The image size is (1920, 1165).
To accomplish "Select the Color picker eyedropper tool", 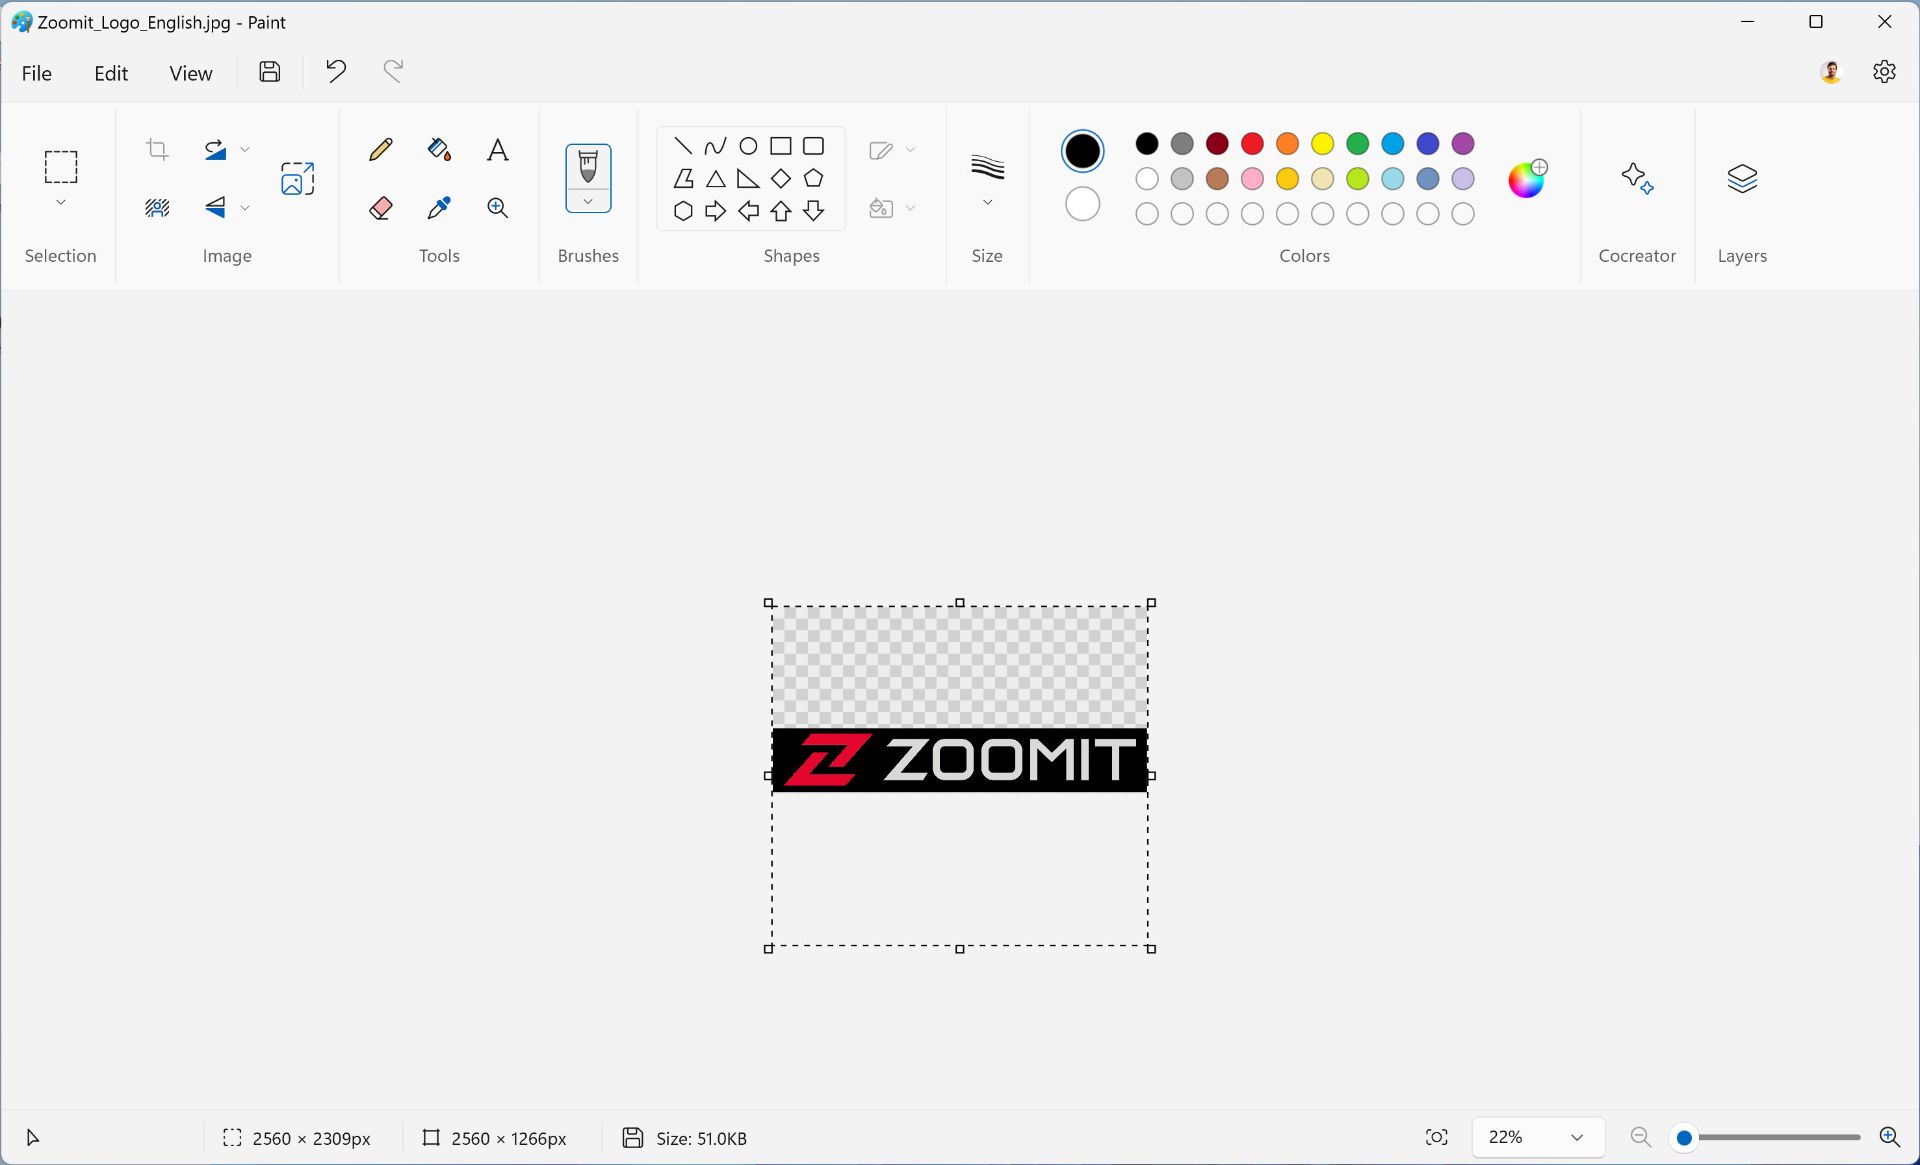I will tap(438, 207).
